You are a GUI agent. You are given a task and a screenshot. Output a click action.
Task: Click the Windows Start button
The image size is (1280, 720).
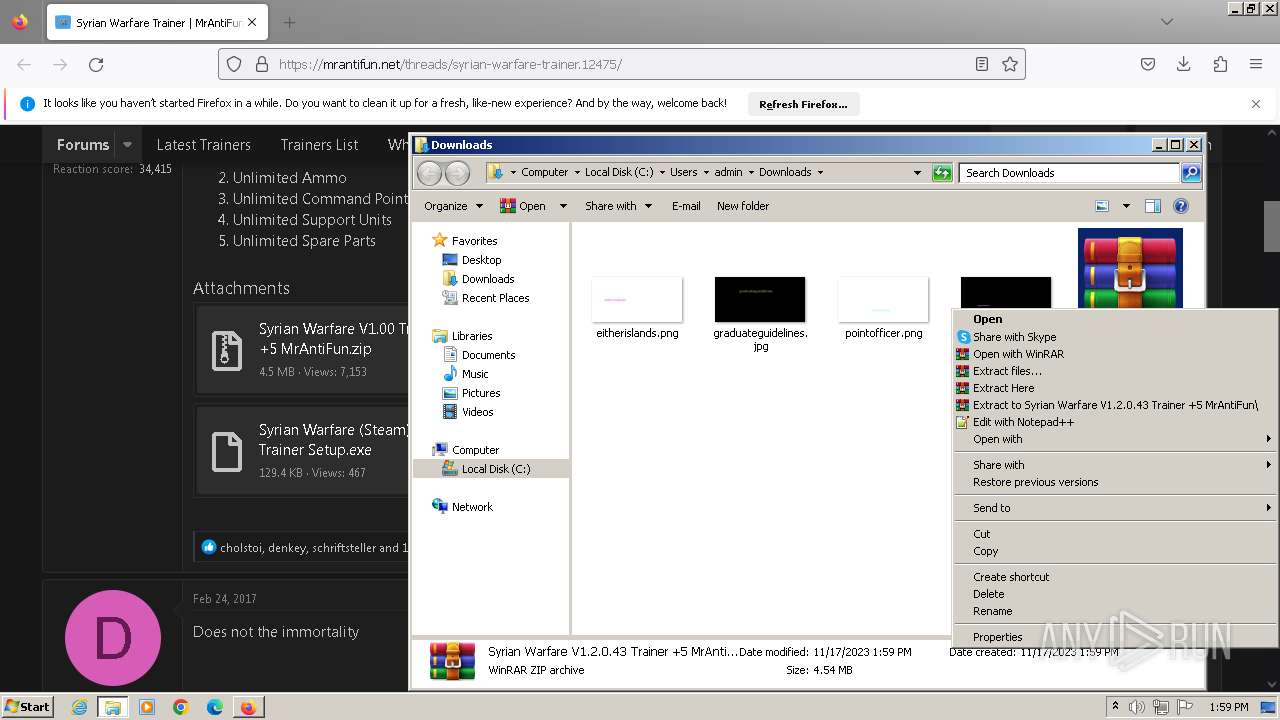28,707
